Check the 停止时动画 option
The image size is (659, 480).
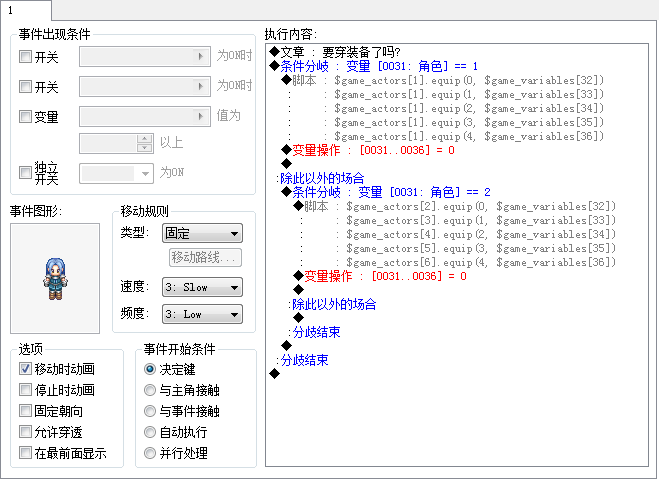(x=25, y=390)
